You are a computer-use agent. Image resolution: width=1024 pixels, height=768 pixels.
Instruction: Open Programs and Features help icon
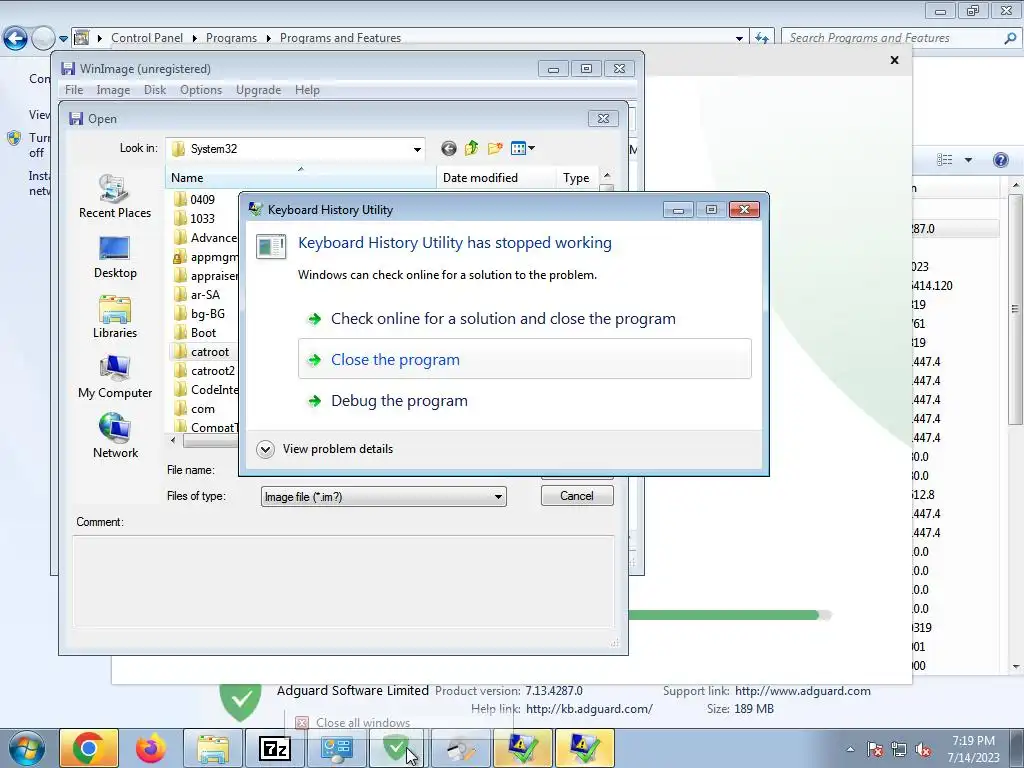(x=1000, y=160)
